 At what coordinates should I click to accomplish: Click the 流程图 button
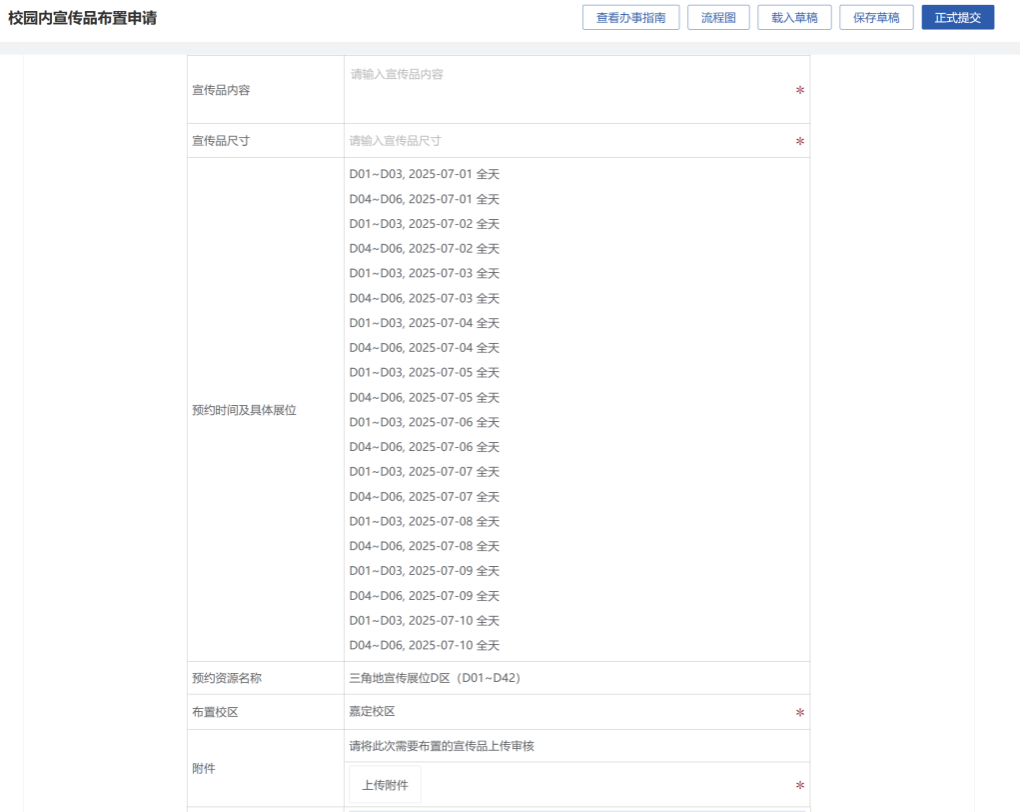pyautogui.click(x=718, y=18)
